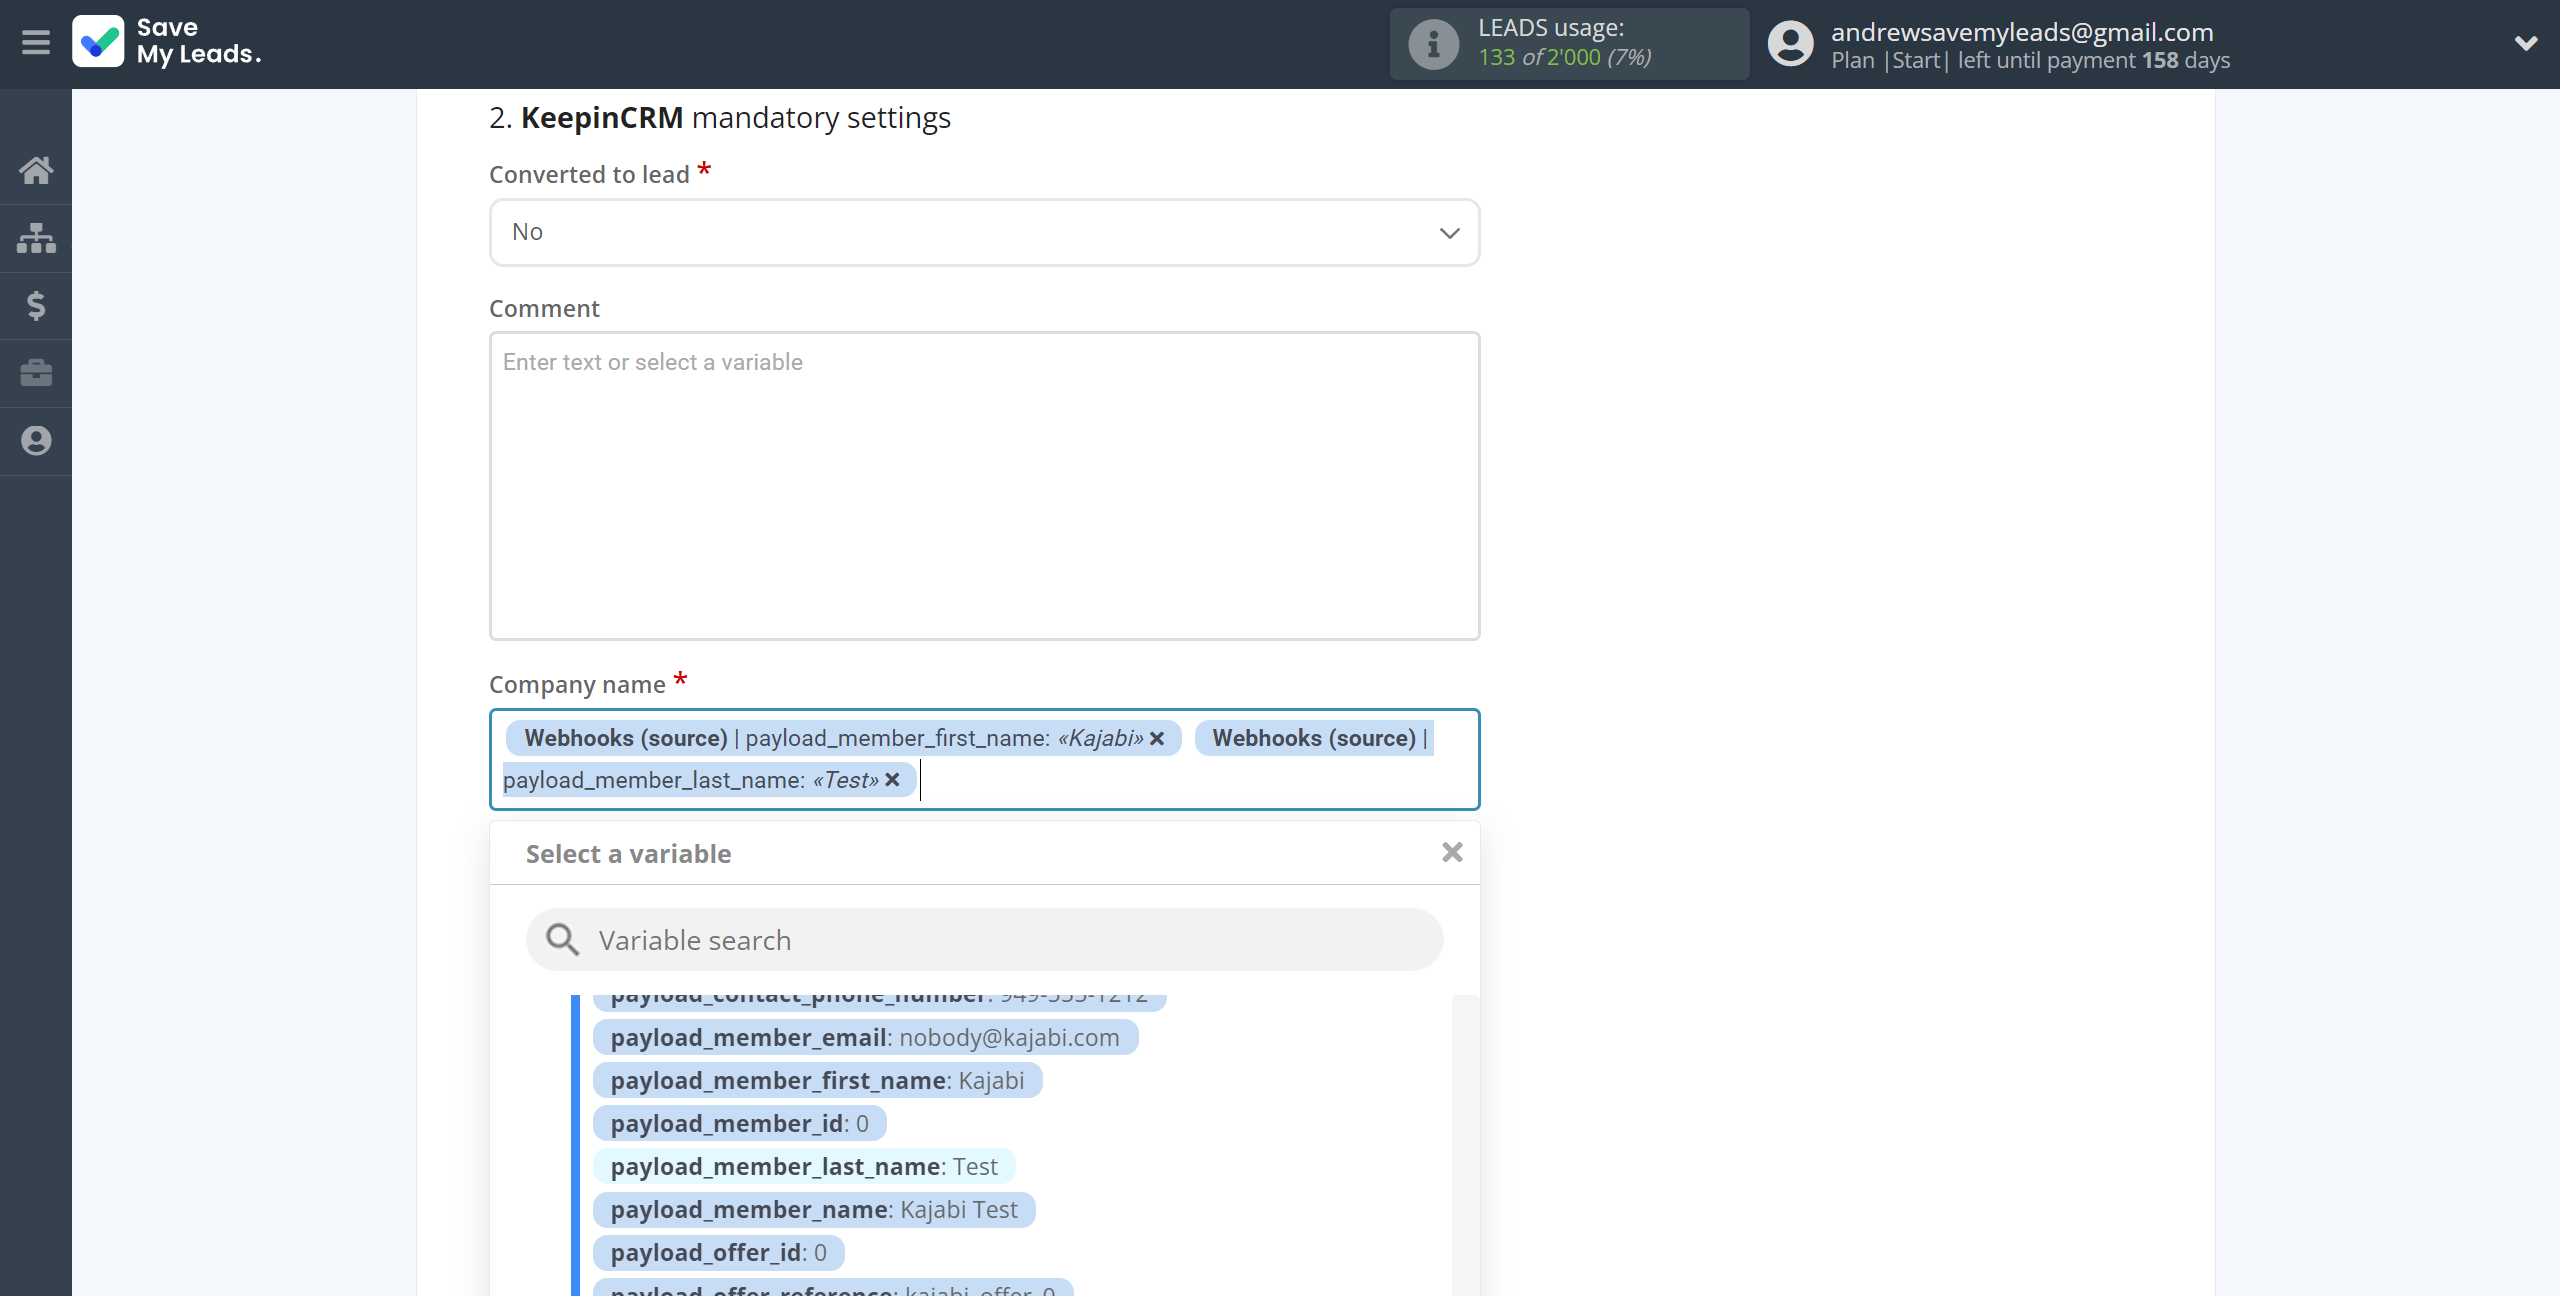This screenshot has width=2560, height=1296.
Task: Click into the Comment text area
Action: (x=984, y=486)
